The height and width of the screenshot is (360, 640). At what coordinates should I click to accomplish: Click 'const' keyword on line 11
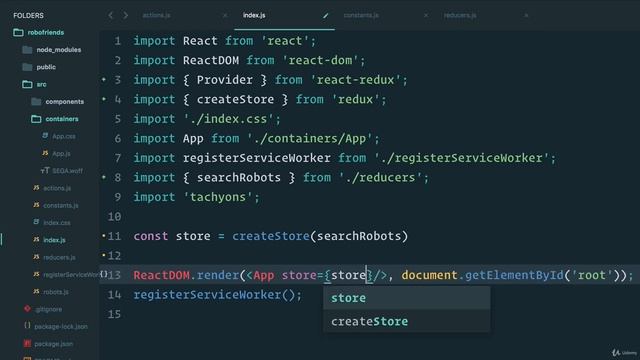tap(151, 236)
